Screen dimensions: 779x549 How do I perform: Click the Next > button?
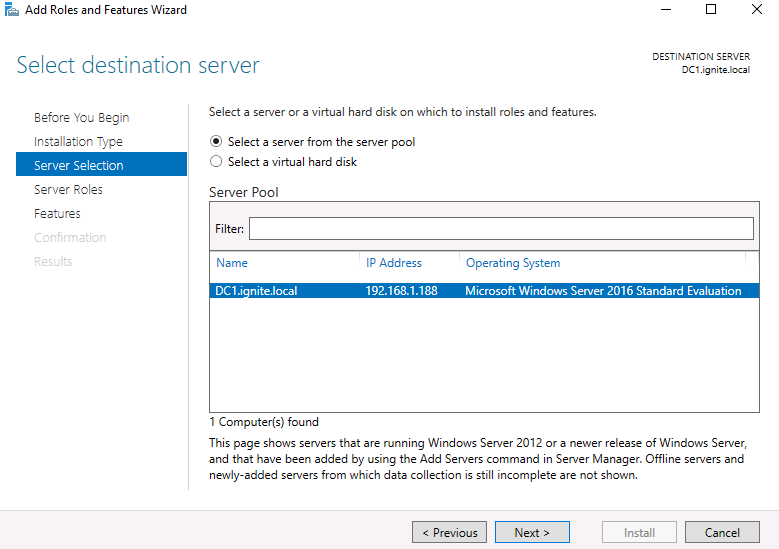532,532
